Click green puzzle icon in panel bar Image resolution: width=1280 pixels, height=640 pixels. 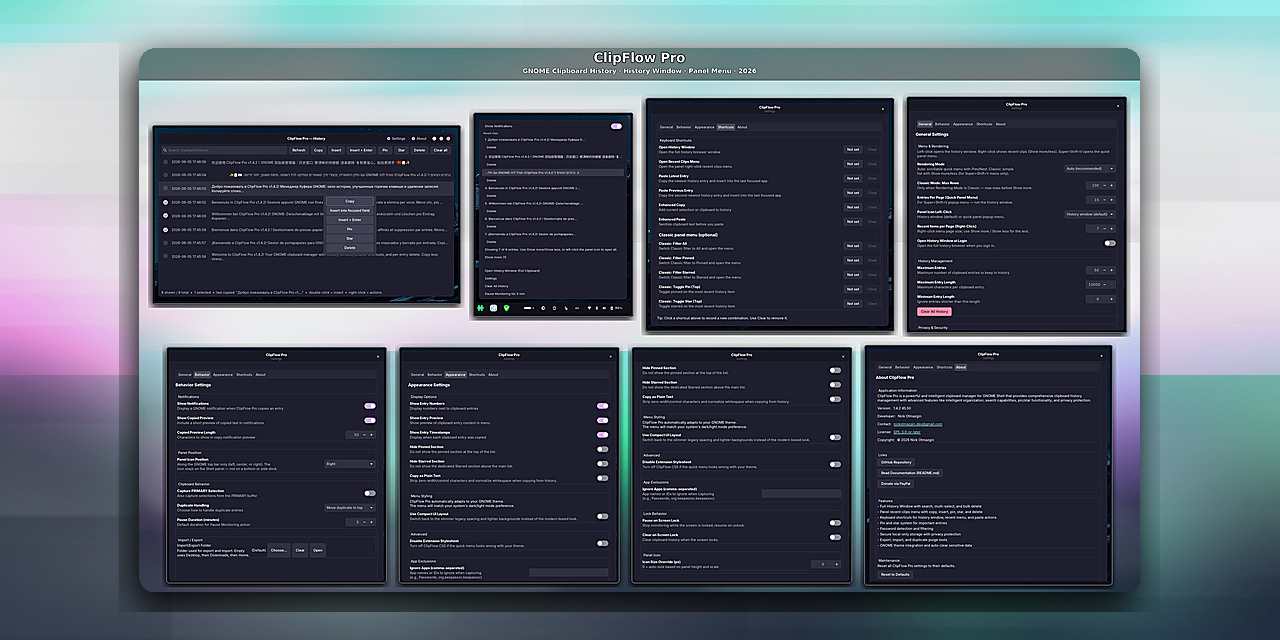click(482, 308)
